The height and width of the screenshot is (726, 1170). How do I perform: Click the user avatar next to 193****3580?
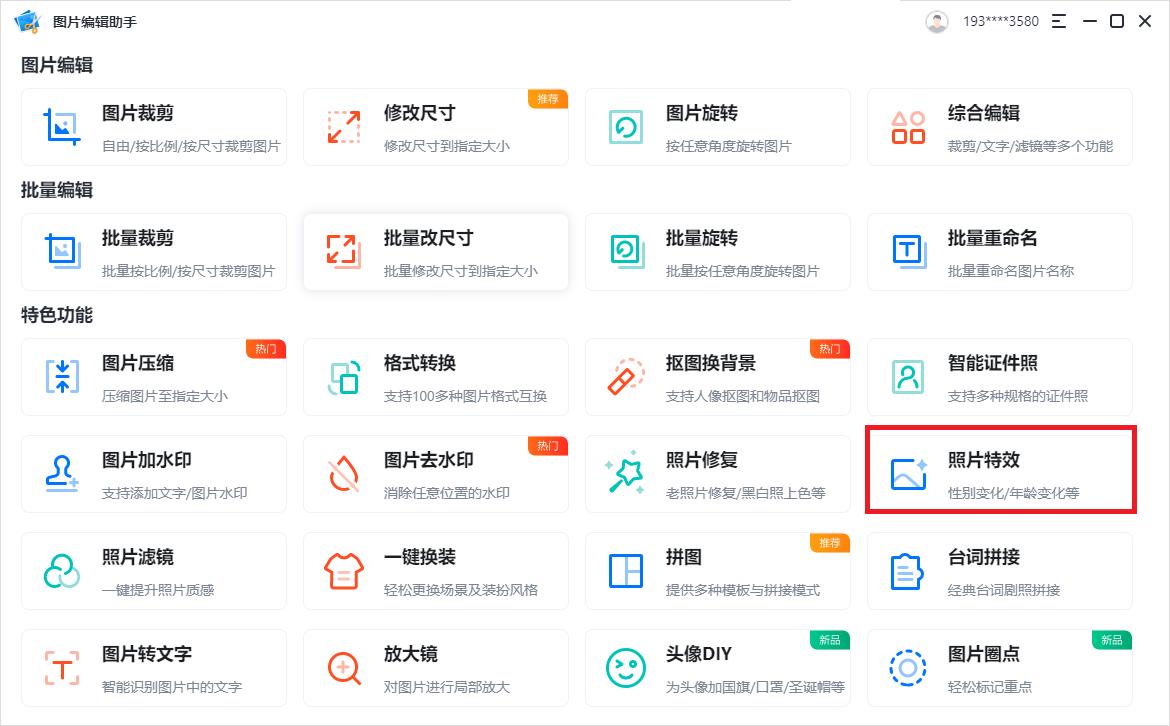[x=936, y=20]
